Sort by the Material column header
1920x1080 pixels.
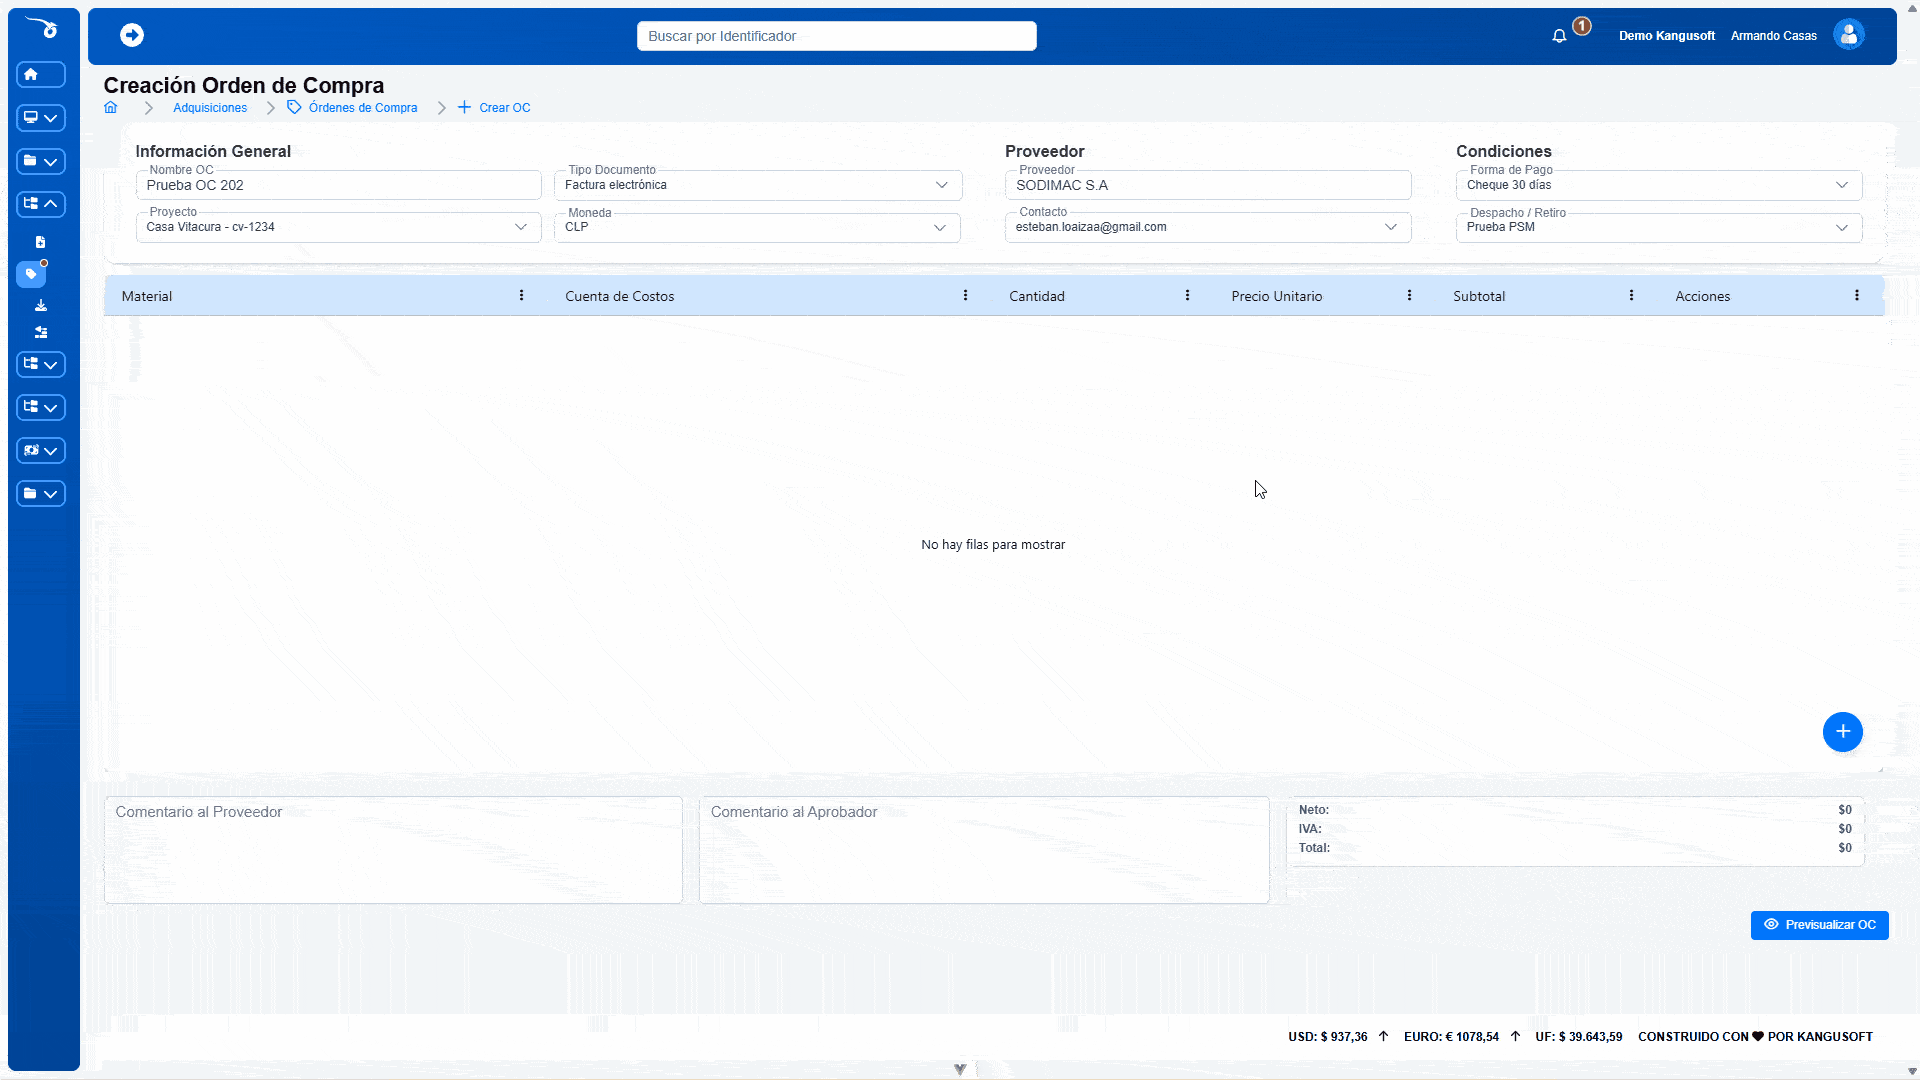147,296
